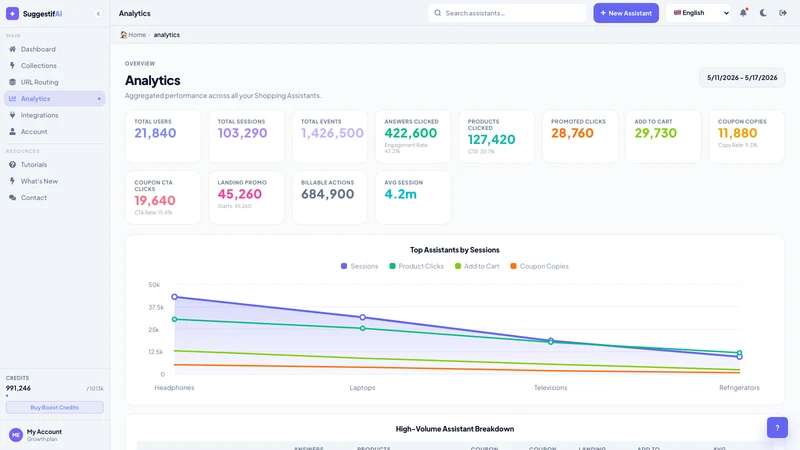The image size is (800, 450).
Task: Click the Total Sessions value 103,290
Action: tap(242, 133)
